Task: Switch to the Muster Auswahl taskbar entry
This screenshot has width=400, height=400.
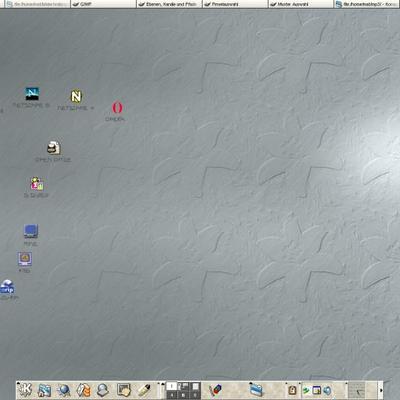Action: pos(301,4)
